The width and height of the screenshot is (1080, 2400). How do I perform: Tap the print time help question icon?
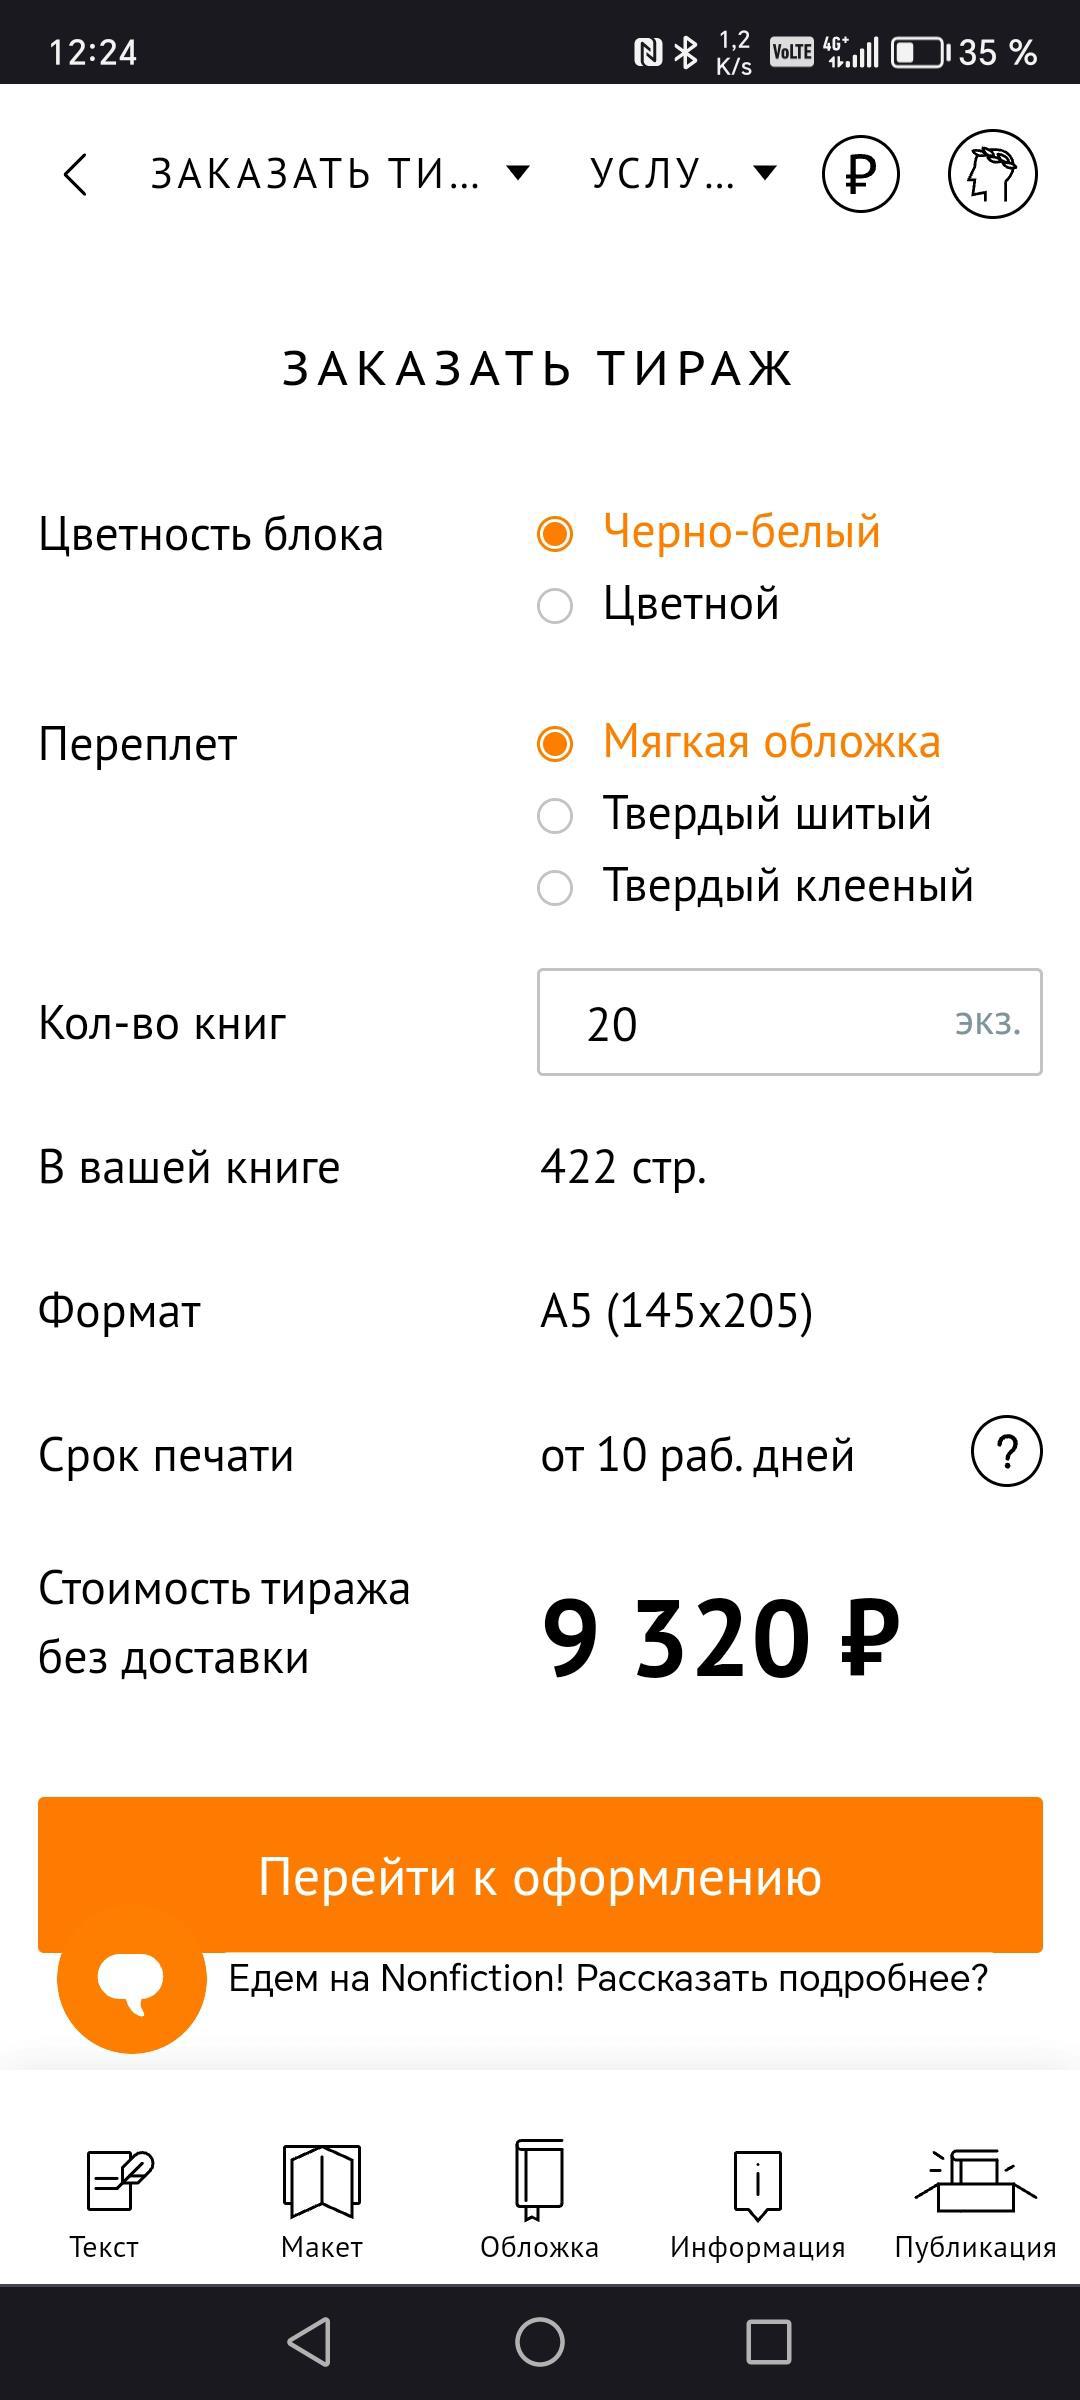click(1006, 1452)
